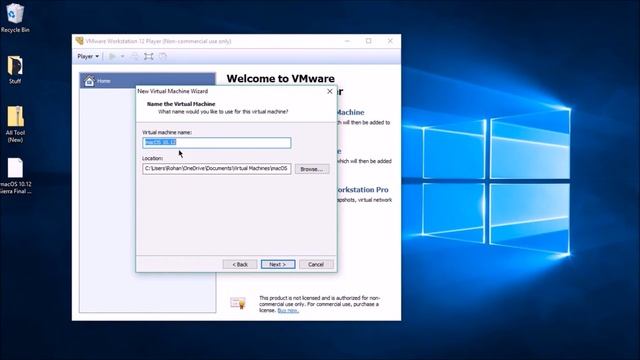Click the Unity mode toolbar icon
Image resolution: width=640 pixels, height=360 pixels.
click(163, 56)
